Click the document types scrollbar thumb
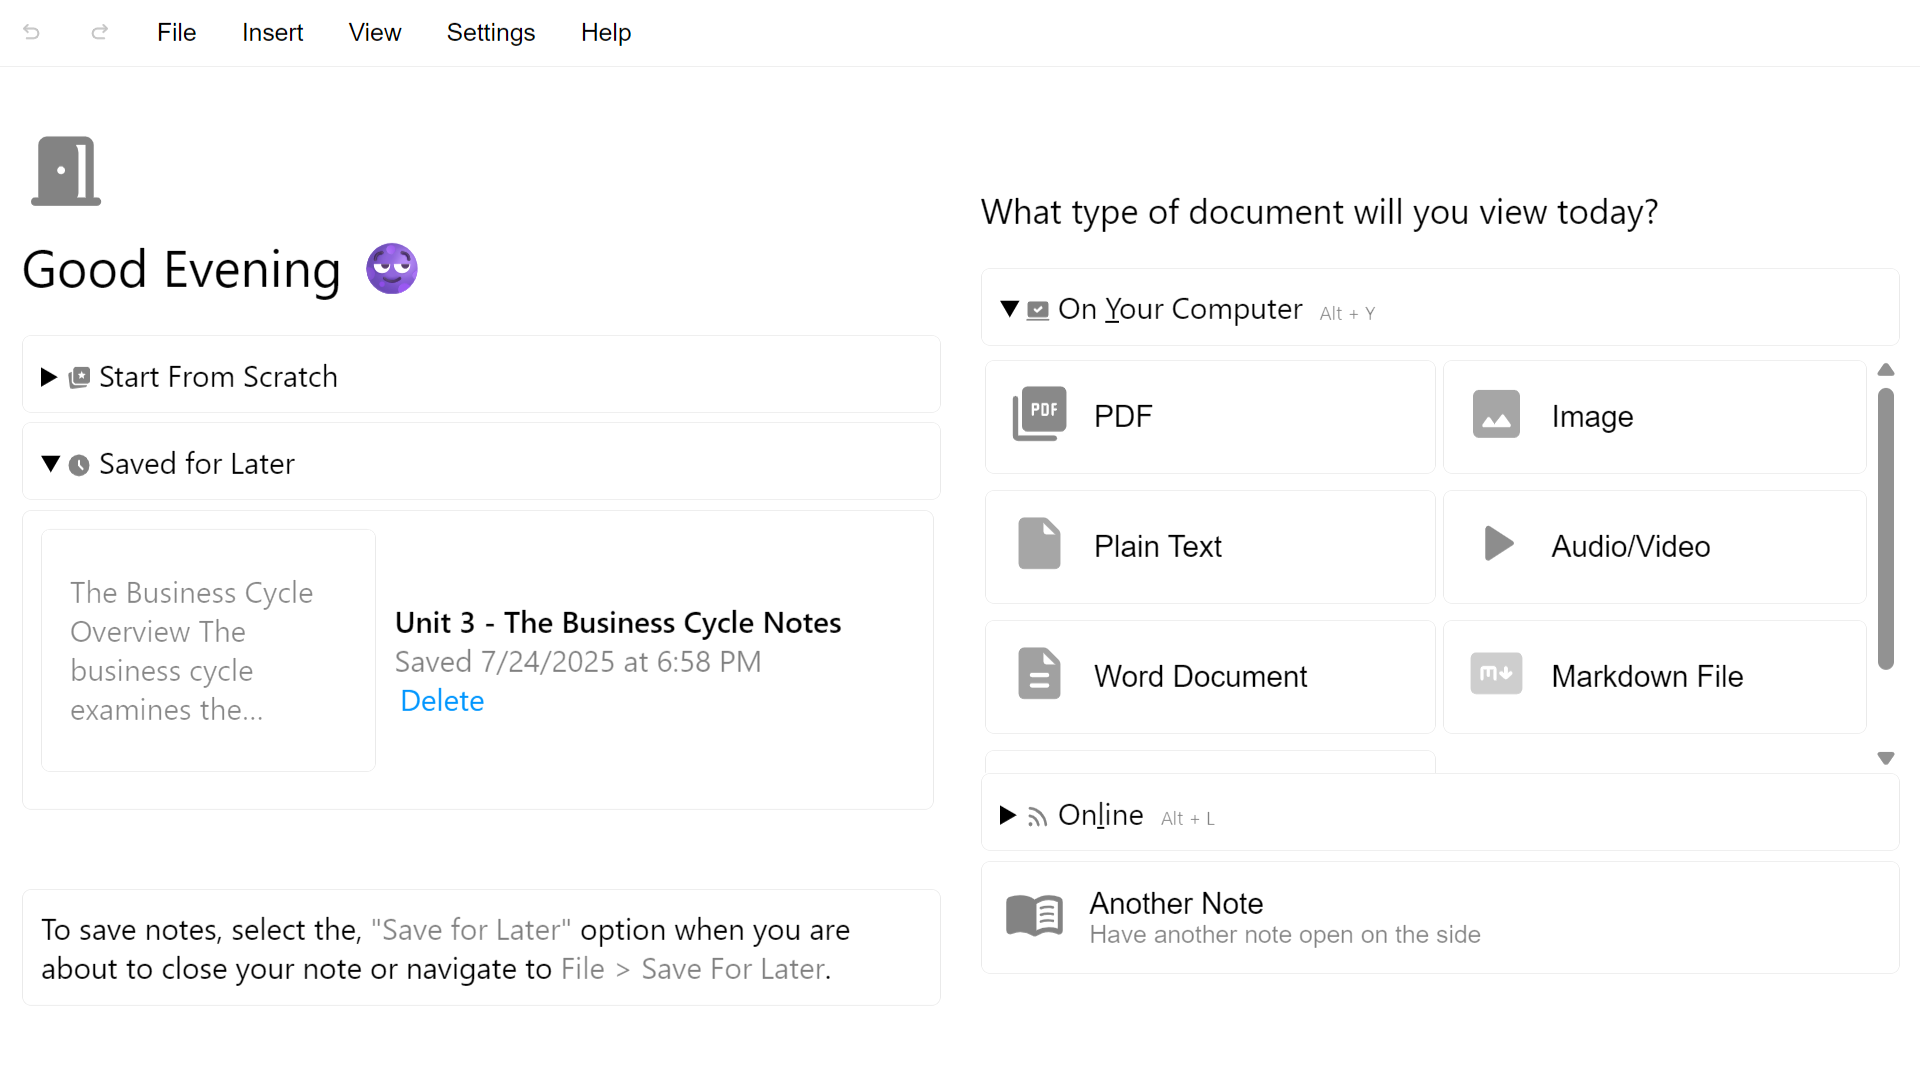This screenshot has height=1080, width=1920. pyautogui.click(x=1885, y=528)
